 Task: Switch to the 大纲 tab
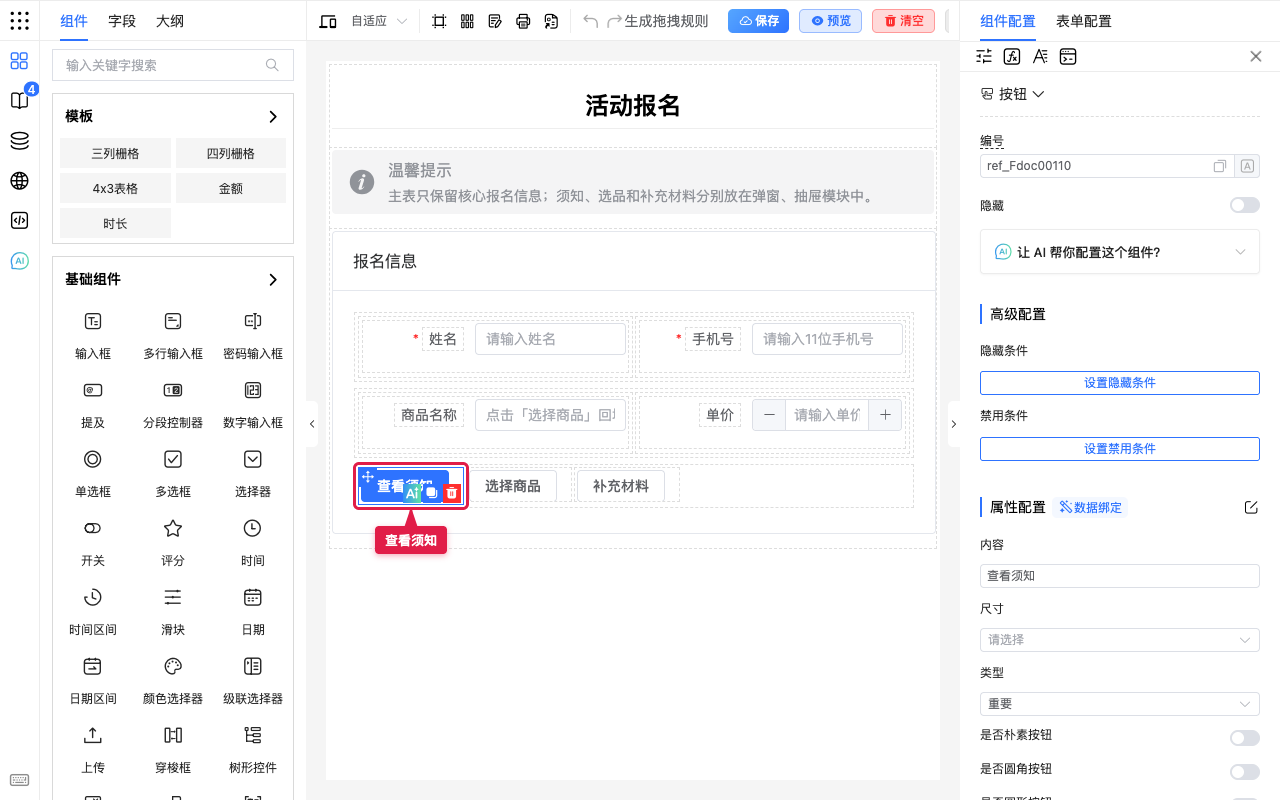(170, 21)
